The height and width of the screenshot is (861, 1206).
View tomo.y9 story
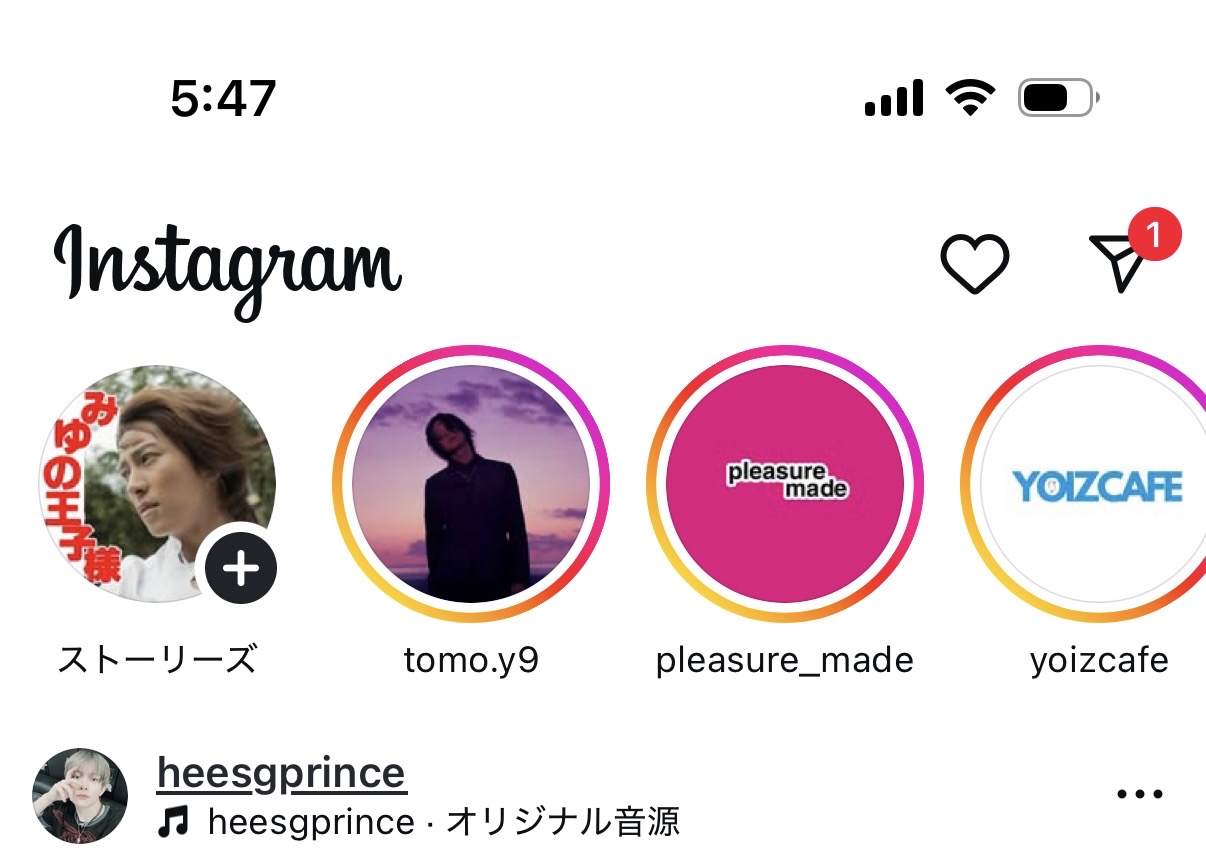tap(471, 485)
